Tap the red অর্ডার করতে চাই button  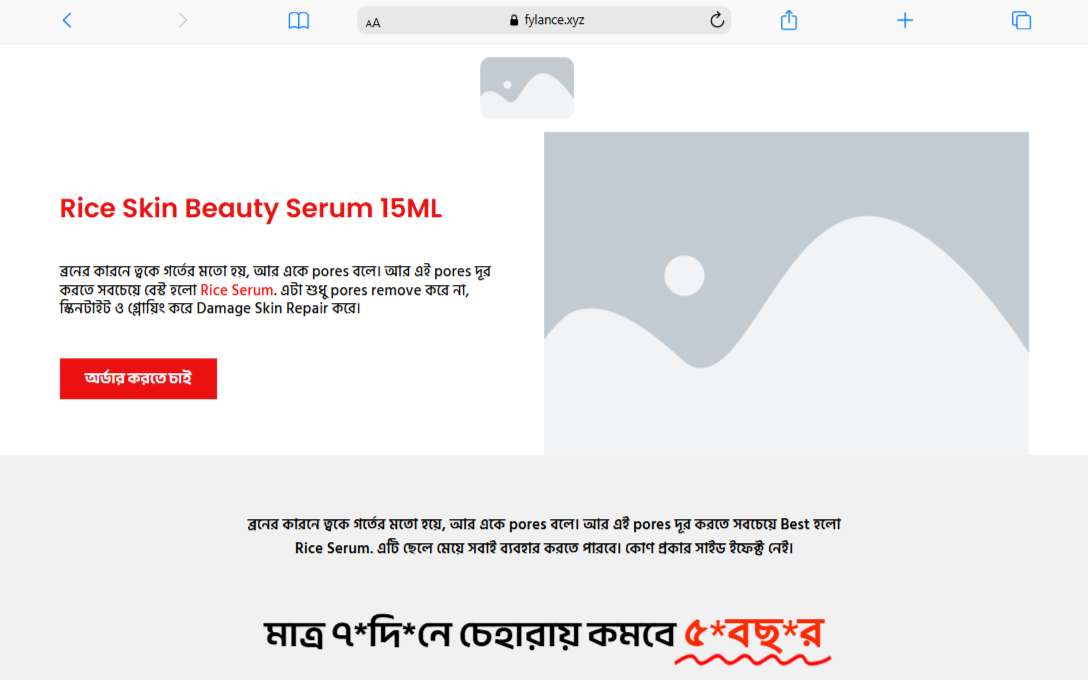click(x=138, y=378)
